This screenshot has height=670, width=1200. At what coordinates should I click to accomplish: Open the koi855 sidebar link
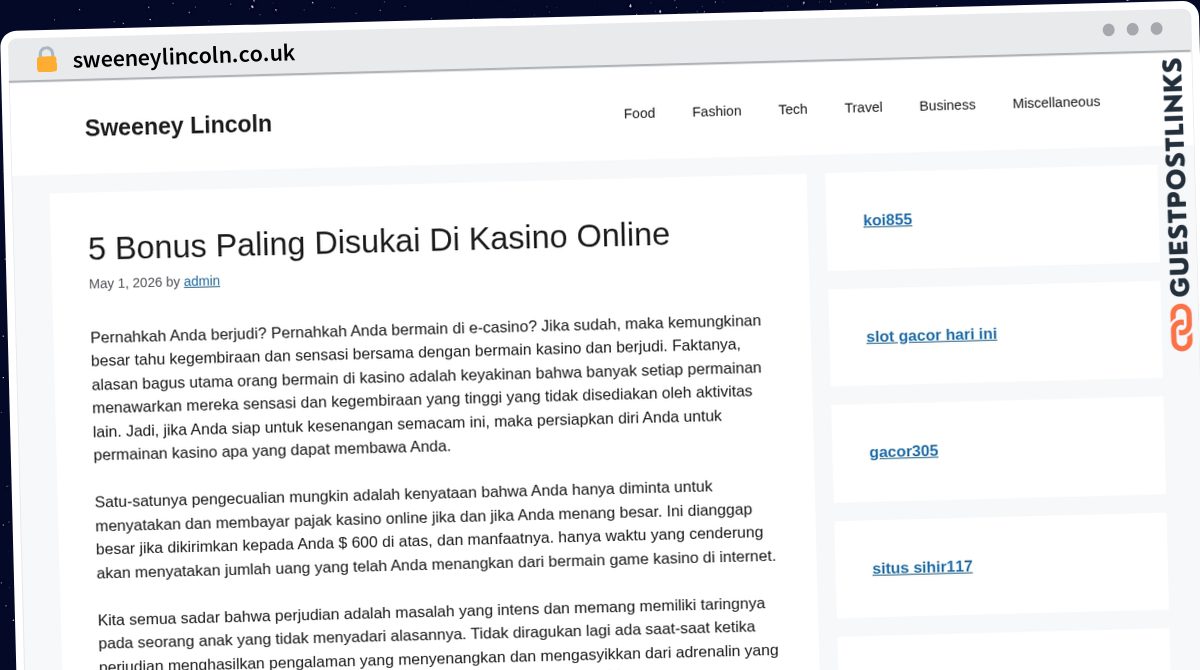point(887,220)
